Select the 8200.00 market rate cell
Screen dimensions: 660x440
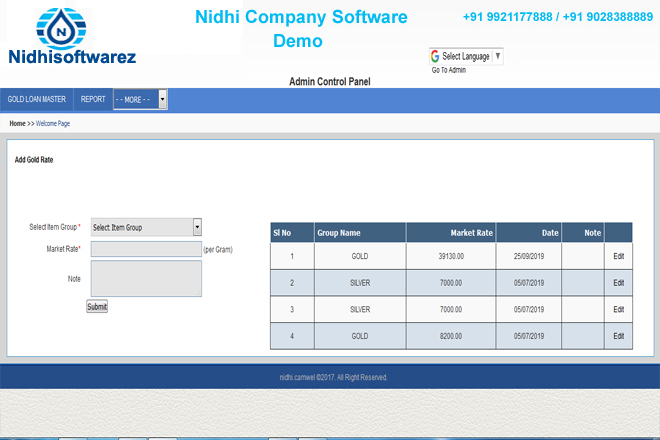point(451,336)
